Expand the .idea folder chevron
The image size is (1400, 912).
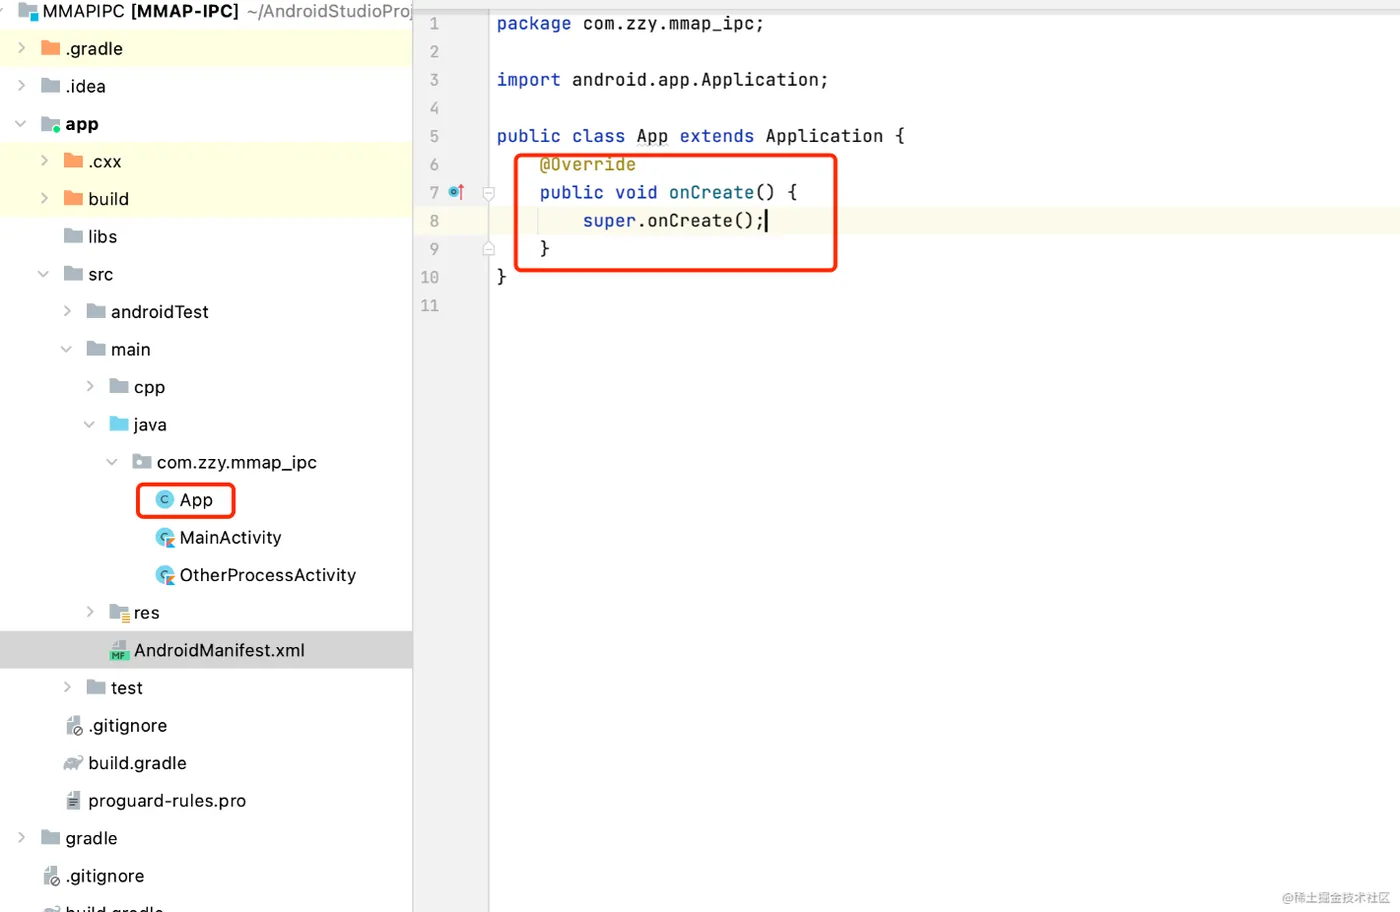point(21,86)
